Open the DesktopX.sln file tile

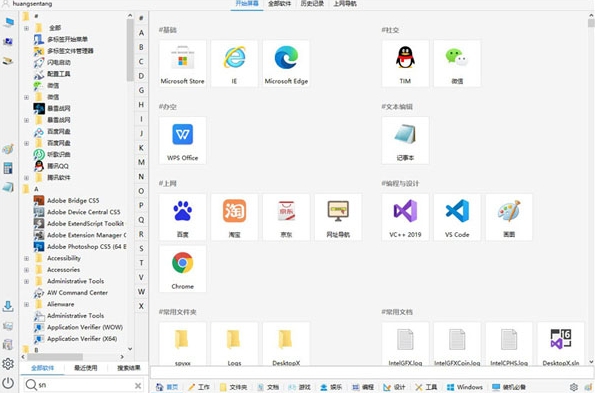[561, 344]
